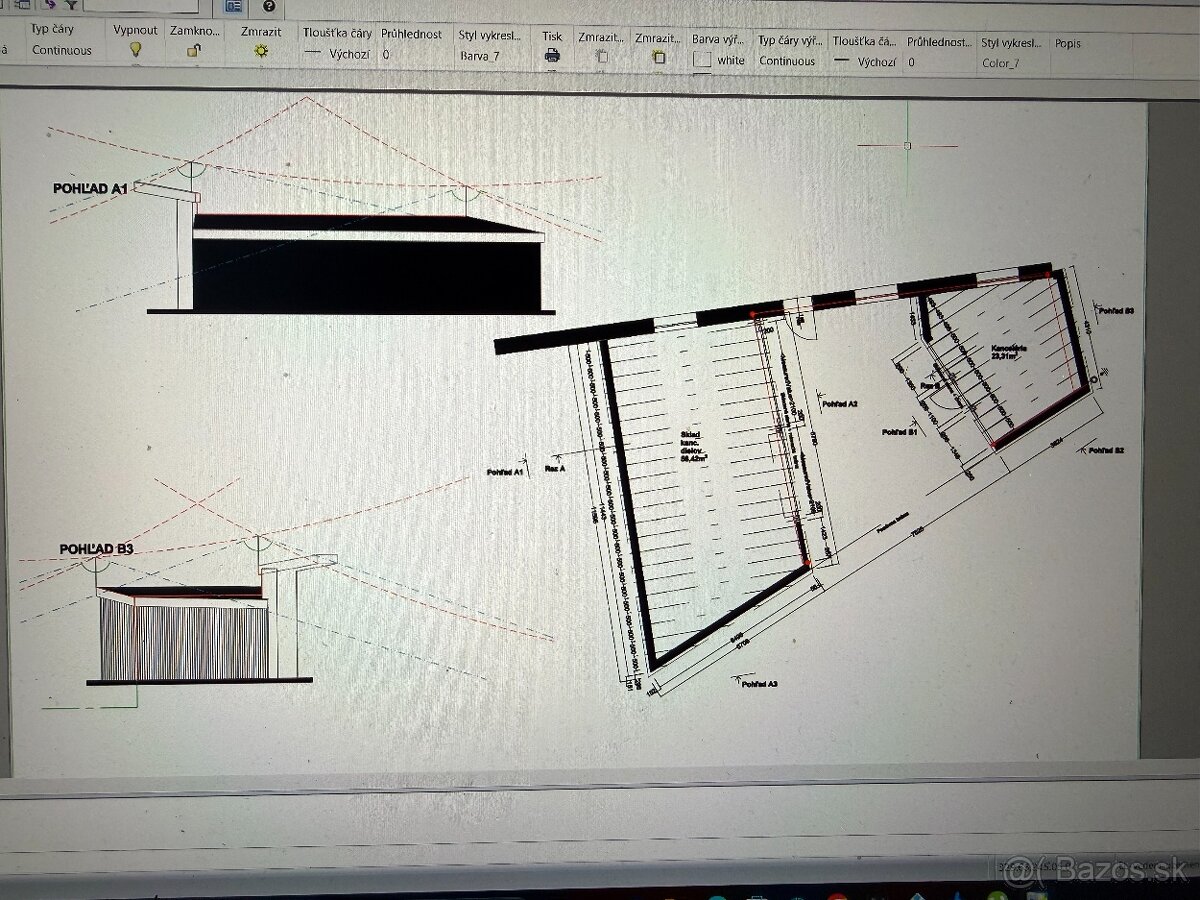Toggle the Zmrazit sun icon
The width and height of the screenshot is (1200, 900).
point(261,51)
